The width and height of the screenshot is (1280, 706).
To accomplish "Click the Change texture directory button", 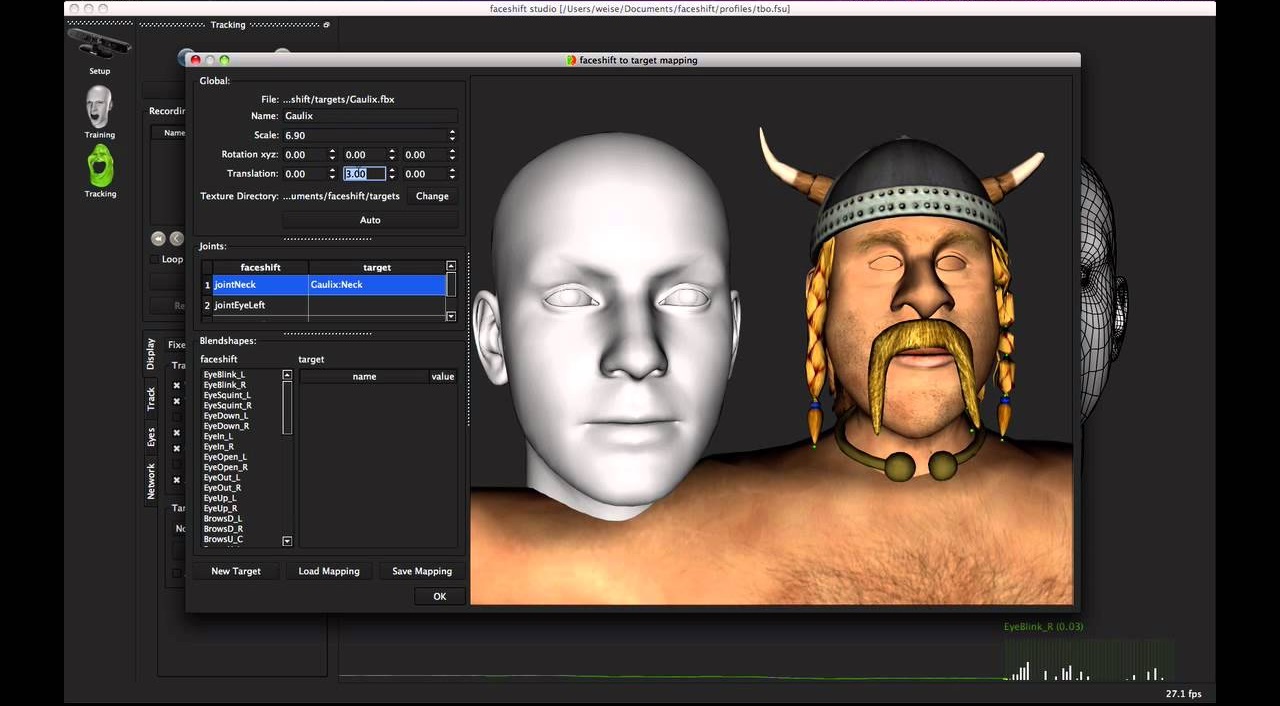I will tap(432, 196).
